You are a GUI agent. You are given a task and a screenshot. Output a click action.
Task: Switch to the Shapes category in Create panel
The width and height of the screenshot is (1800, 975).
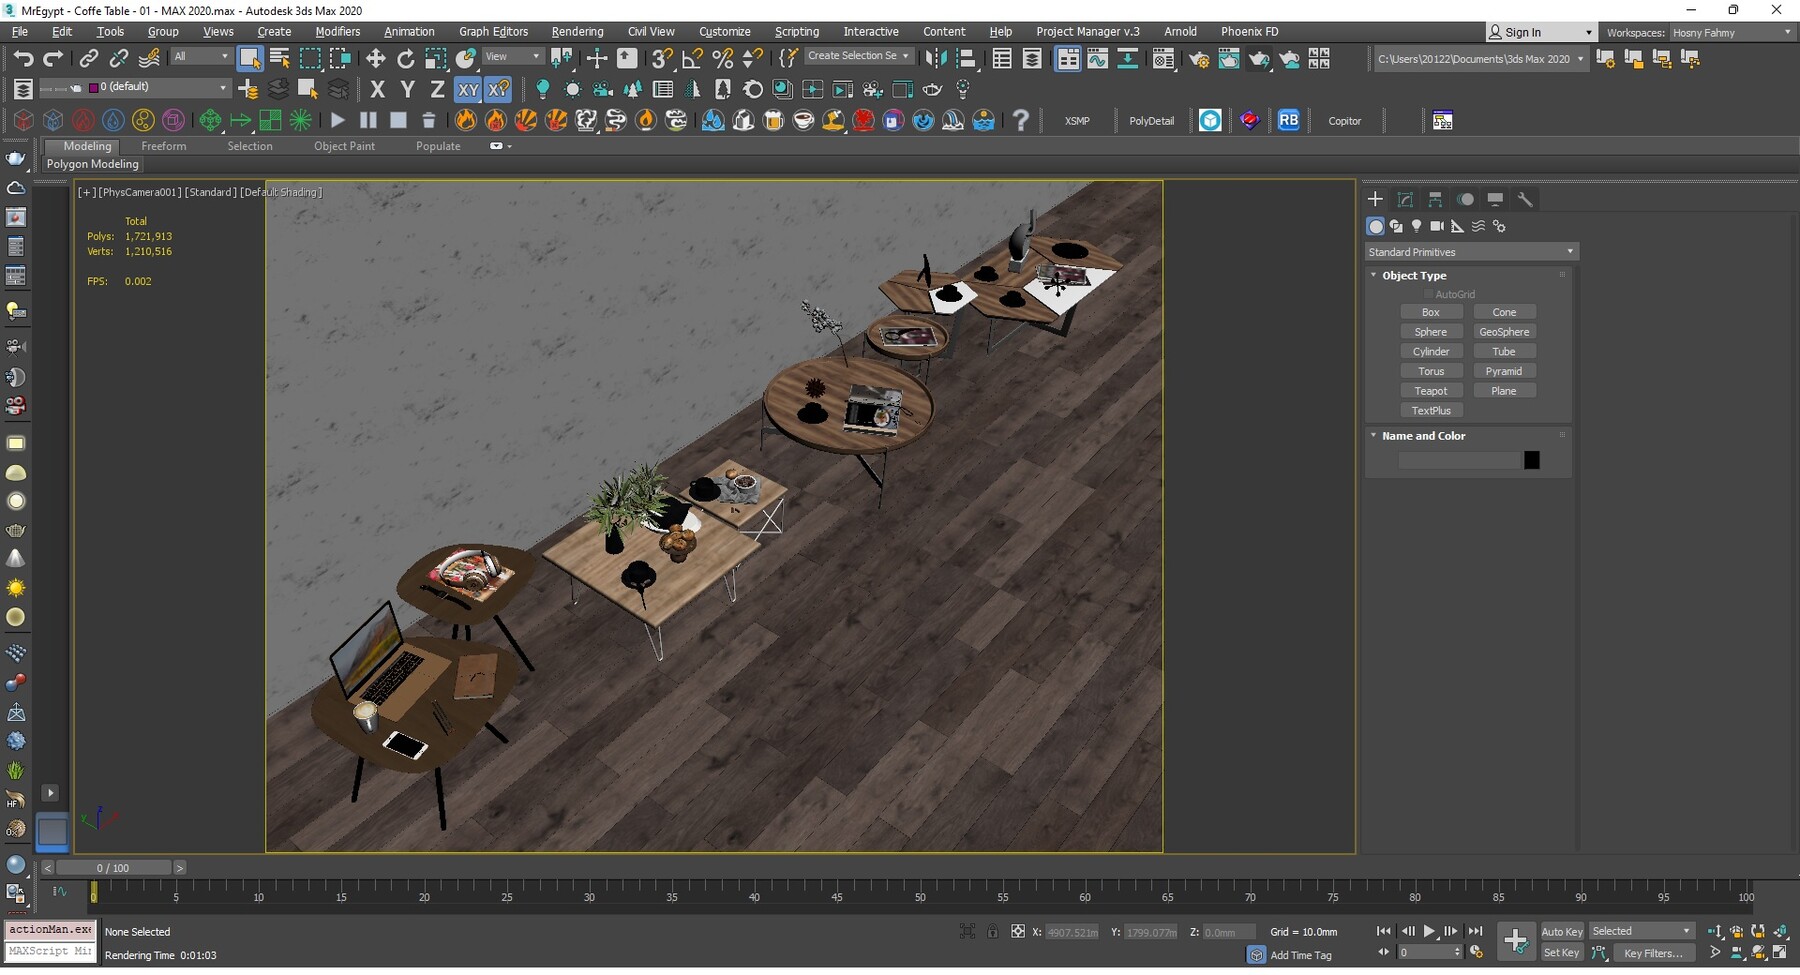point(1396,226)
